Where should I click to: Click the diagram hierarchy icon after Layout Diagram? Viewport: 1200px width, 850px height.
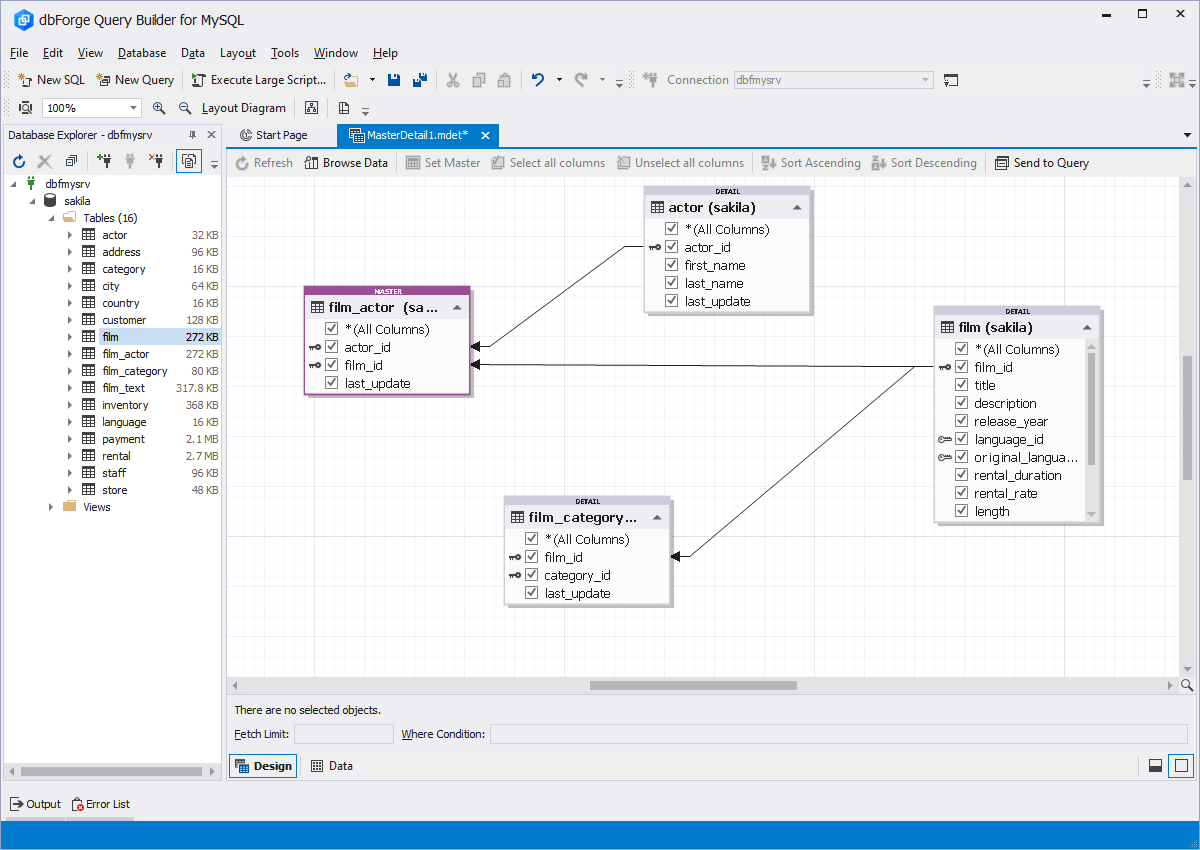[x=311, y=108]
